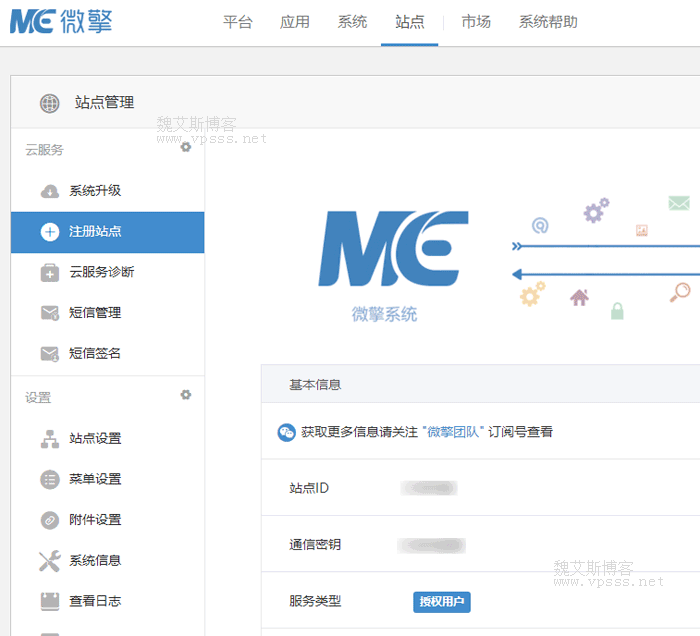Open the 系统升级 sidebar item
Image resolution: width=700 pixels, height=636 pixels.
[108, 191]
